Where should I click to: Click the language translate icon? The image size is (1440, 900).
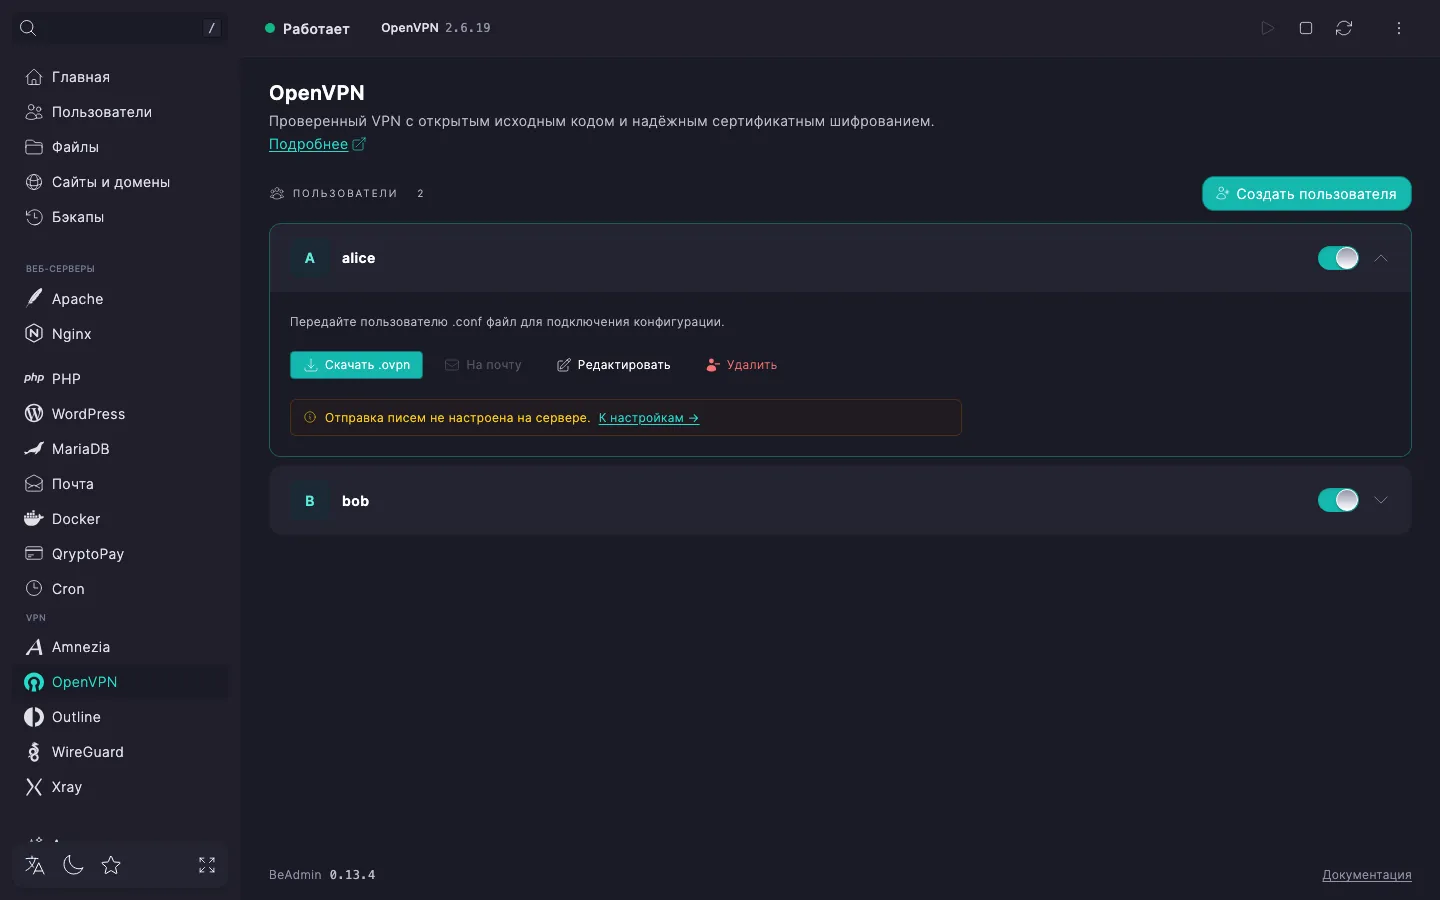[35, 865]
